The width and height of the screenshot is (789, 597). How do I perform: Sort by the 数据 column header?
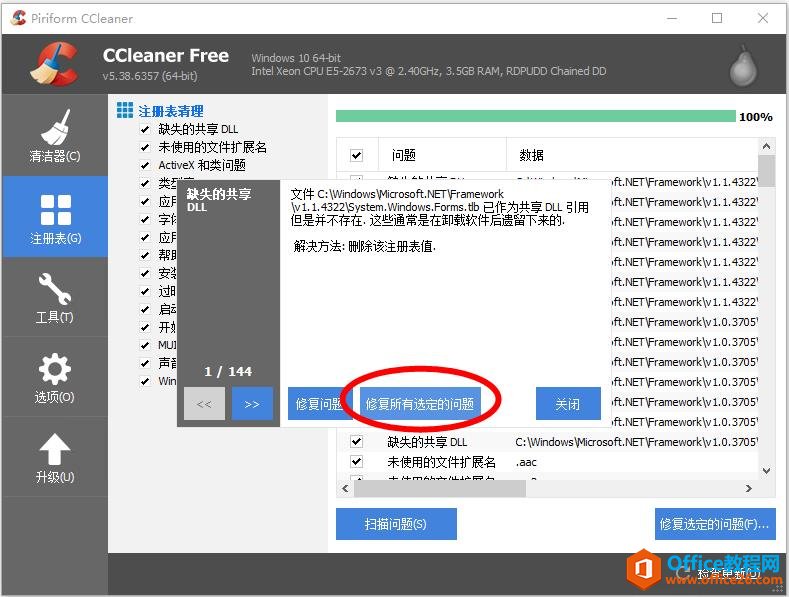(632, 155)
